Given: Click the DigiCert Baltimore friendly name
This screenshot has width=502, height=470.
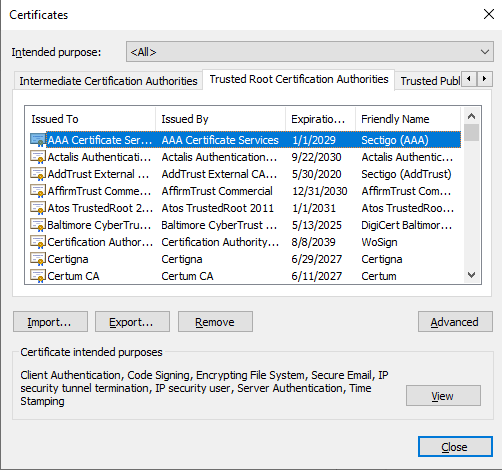Looking at the screenshot, I should pyautogui.click(x=407, y=225).
